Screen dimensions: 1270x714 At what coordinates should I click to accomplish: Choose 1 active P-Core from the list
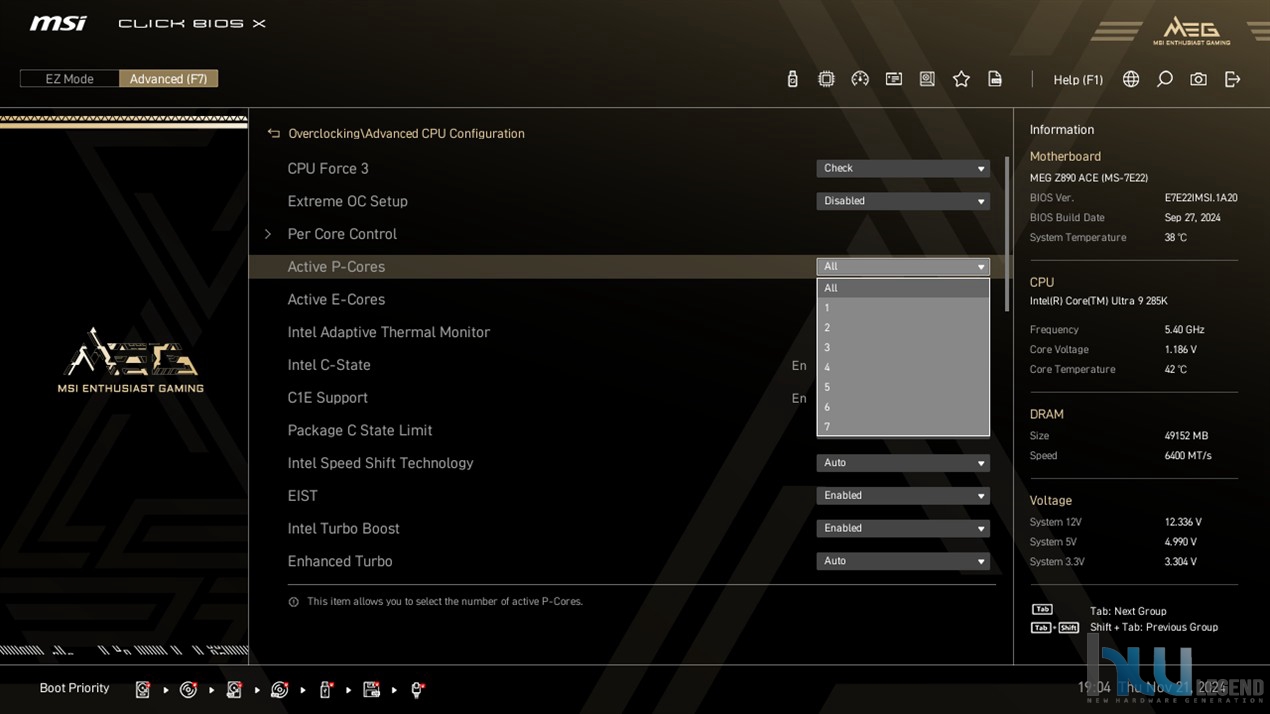(x=903, y=308)
